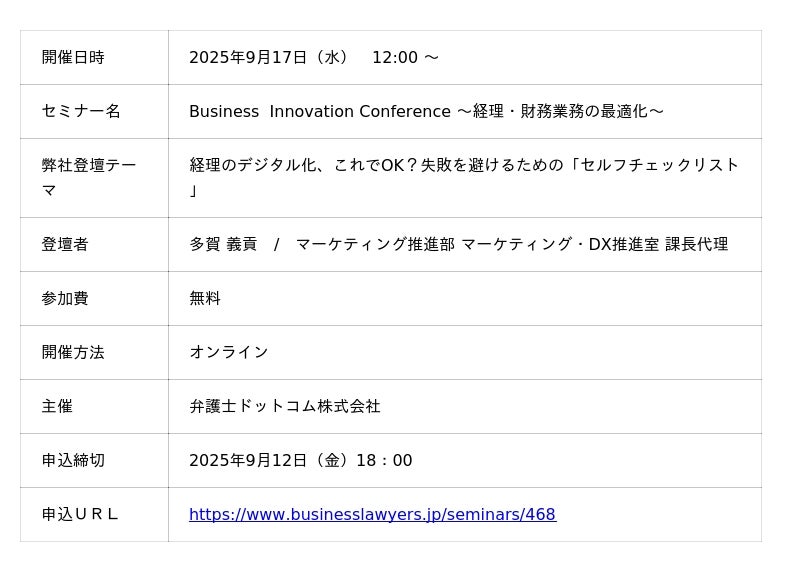Click the 無料 fee value
800x572 pixels.
[x=205, y=298]
